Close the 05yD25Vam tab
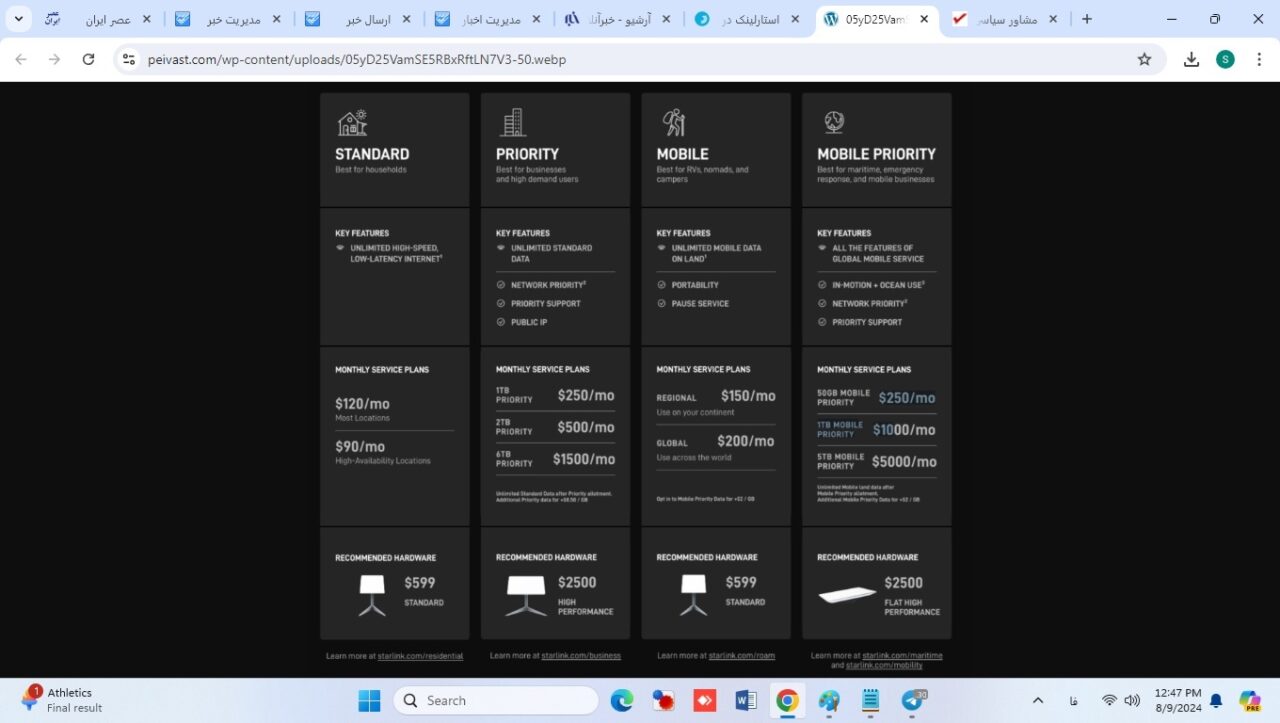 [x=924, y=19]
